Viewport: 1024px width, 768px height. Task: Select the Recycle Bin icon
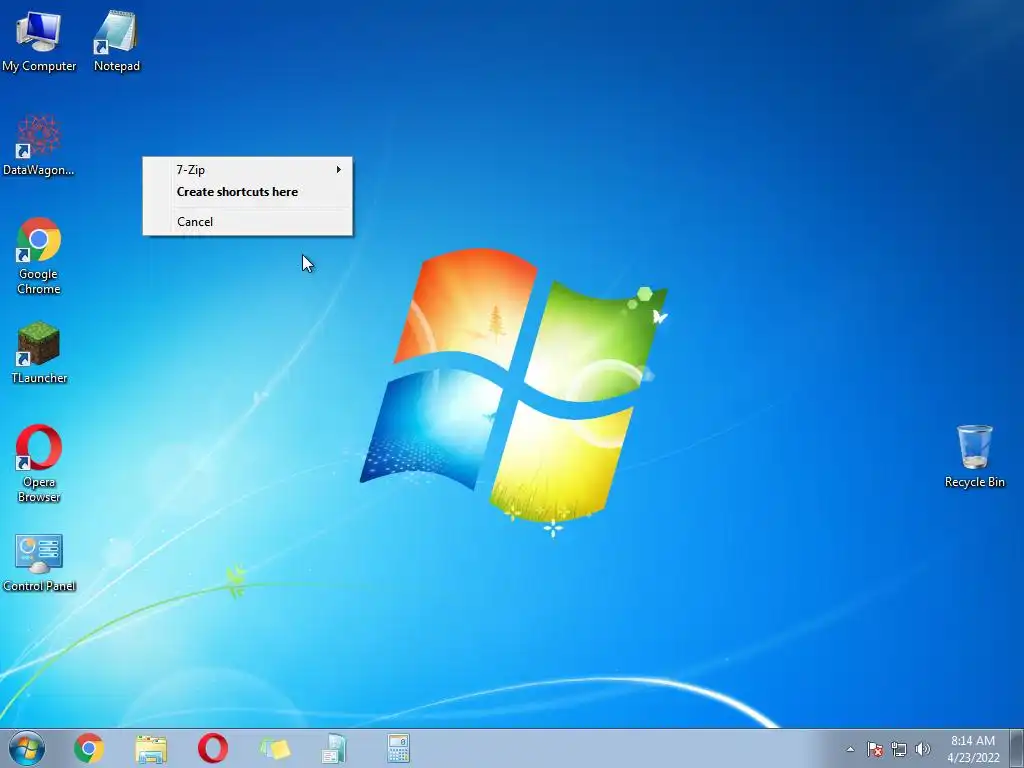(x=974, y=456)
